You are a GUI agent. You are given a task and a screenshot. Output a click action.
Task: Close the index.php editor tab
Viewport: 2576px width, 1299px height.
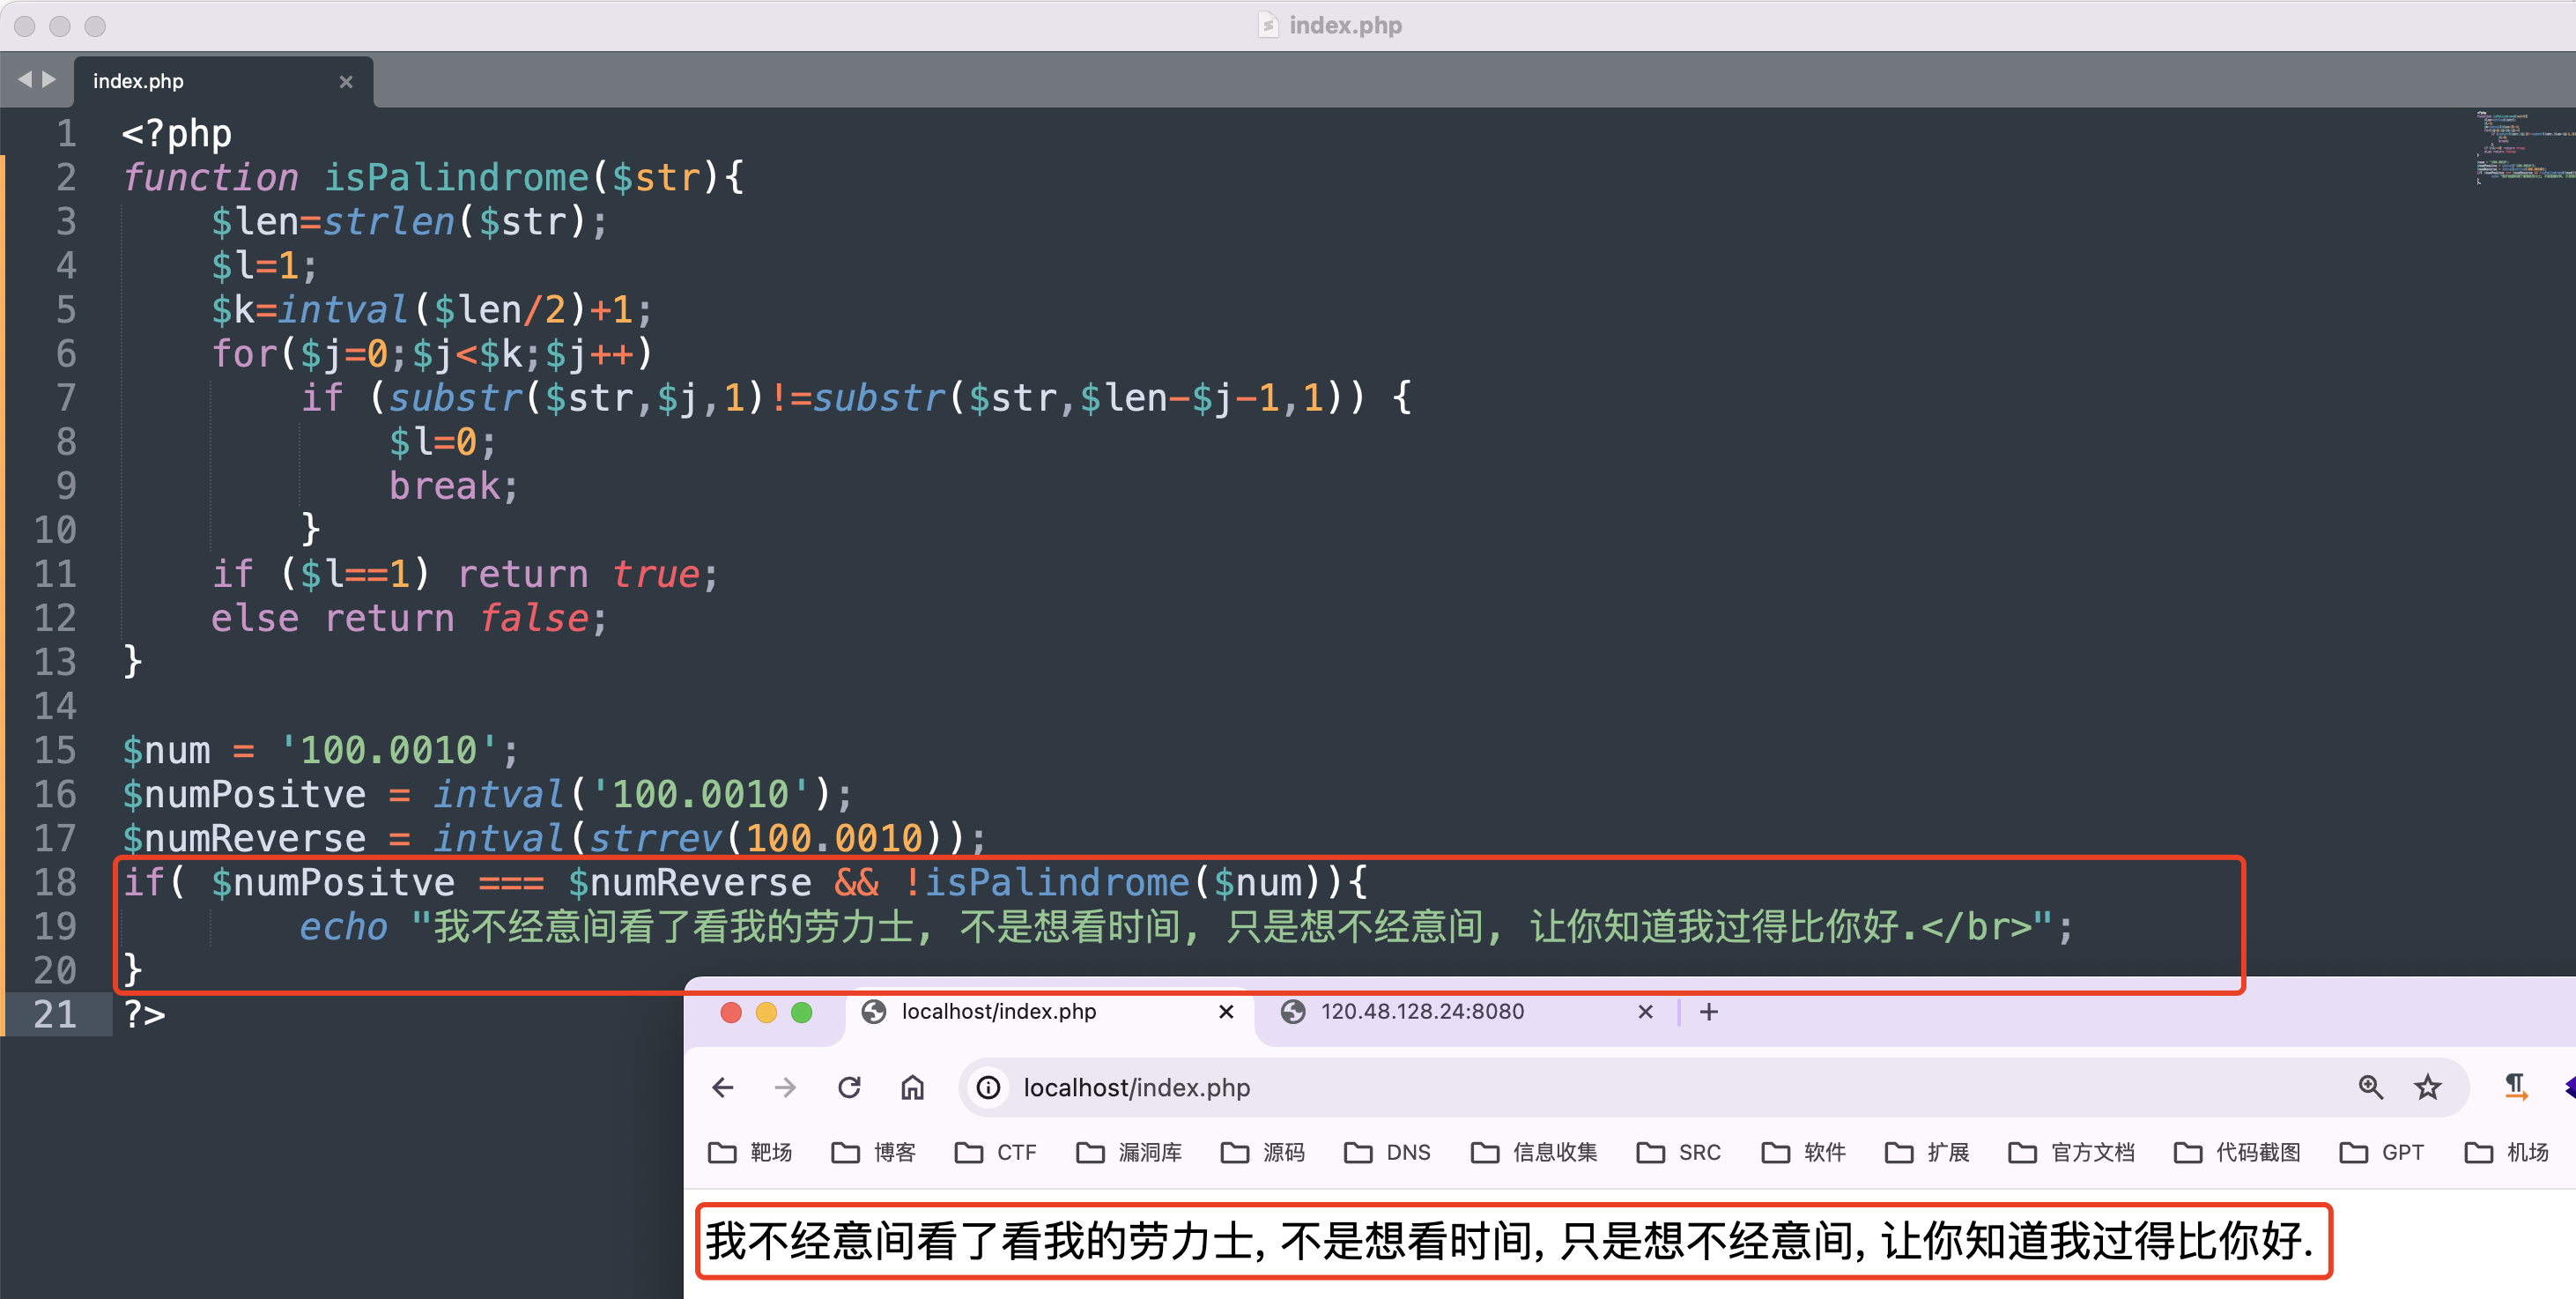(346, 82)
